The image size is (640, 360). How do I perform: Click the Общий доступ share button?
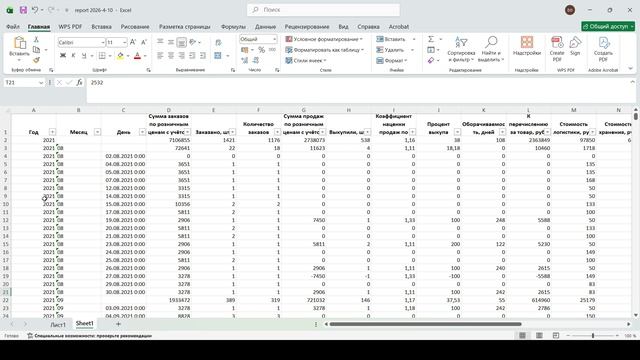tap(608, 27)
